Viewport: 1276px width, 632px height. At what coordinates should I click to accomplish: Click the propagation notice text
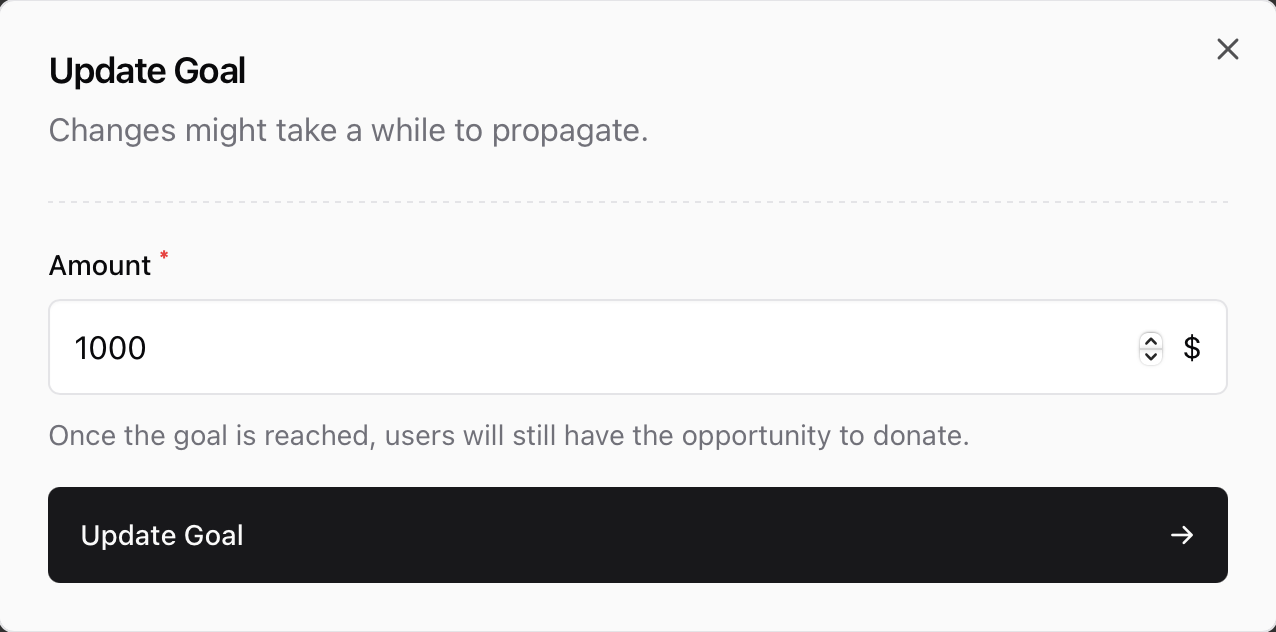pyautogui.click(x=348, y=130)
